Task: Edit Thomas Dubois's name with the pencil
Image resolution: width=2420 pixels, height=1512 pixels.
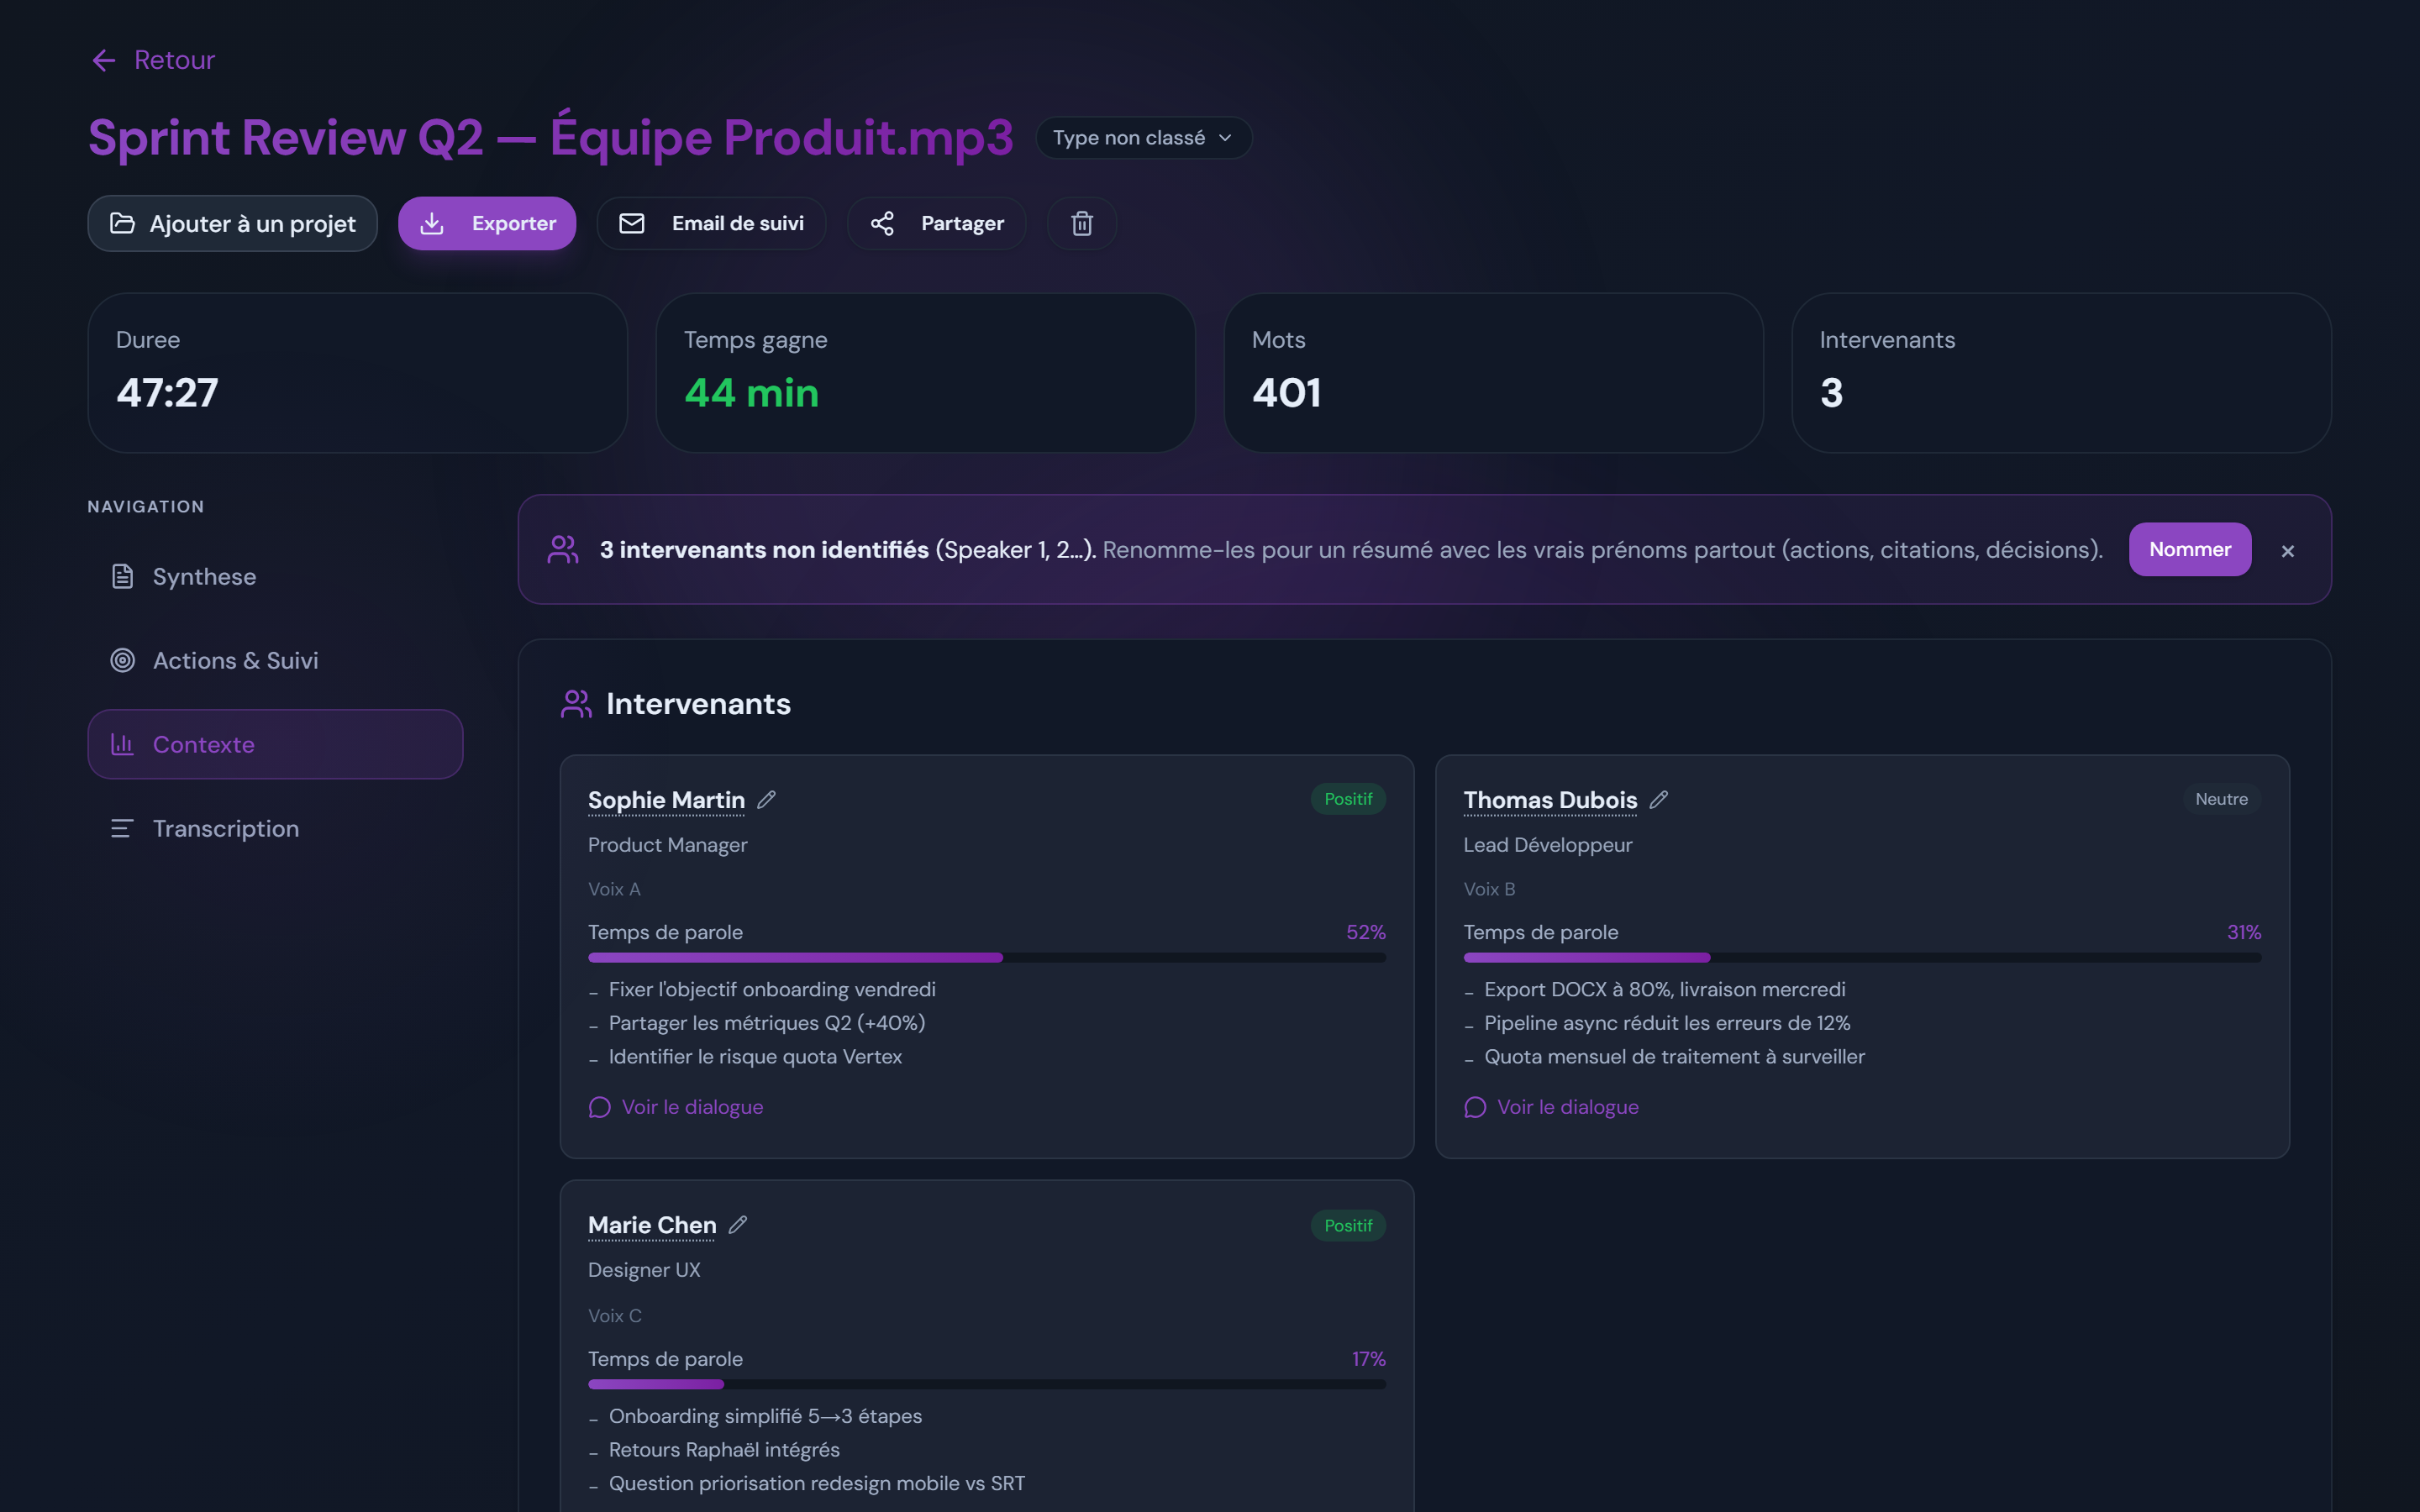Action: pyautogui.click(x=1659, y=800)
